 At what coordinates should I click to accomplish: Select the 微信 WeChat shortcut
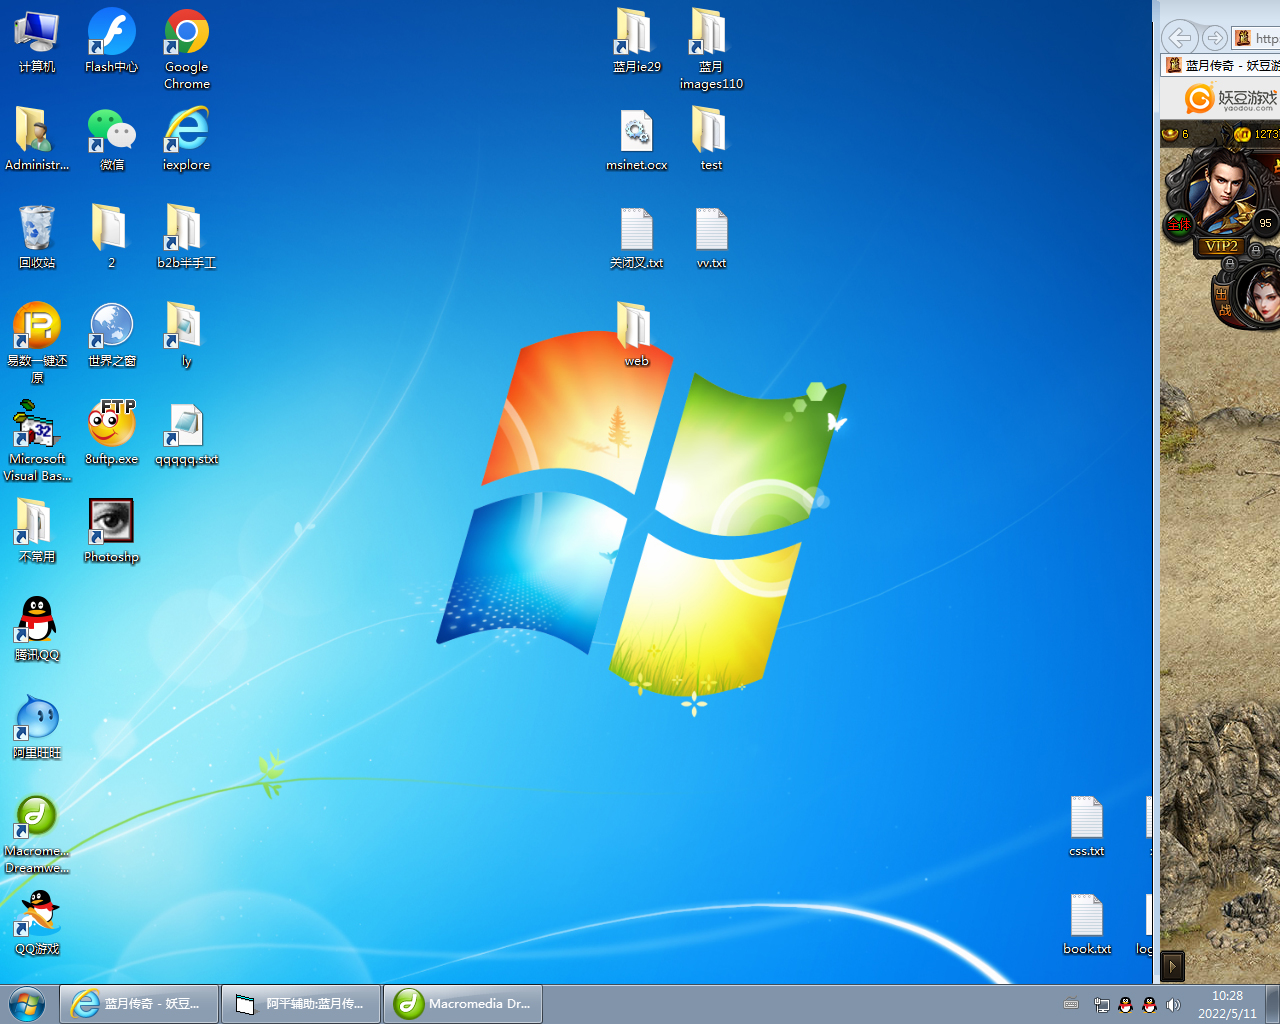111,139
